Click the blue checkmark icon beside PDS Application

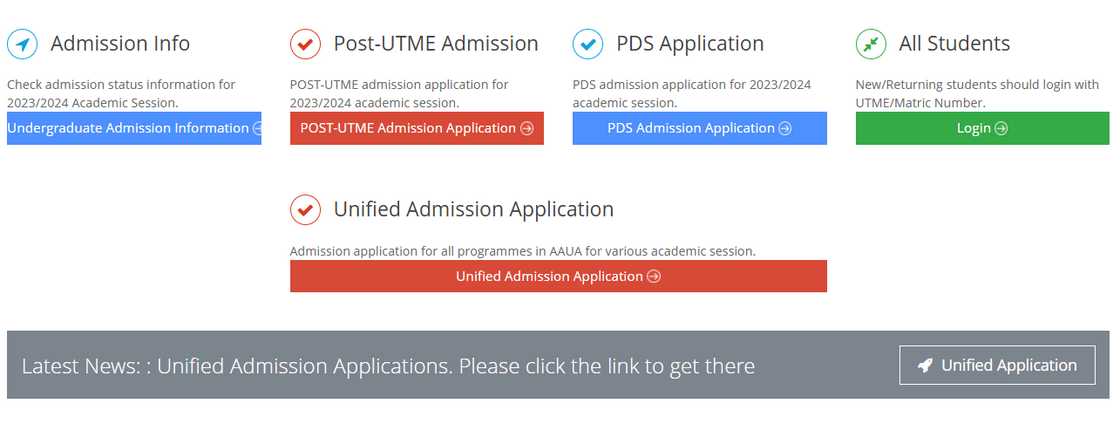588,44
